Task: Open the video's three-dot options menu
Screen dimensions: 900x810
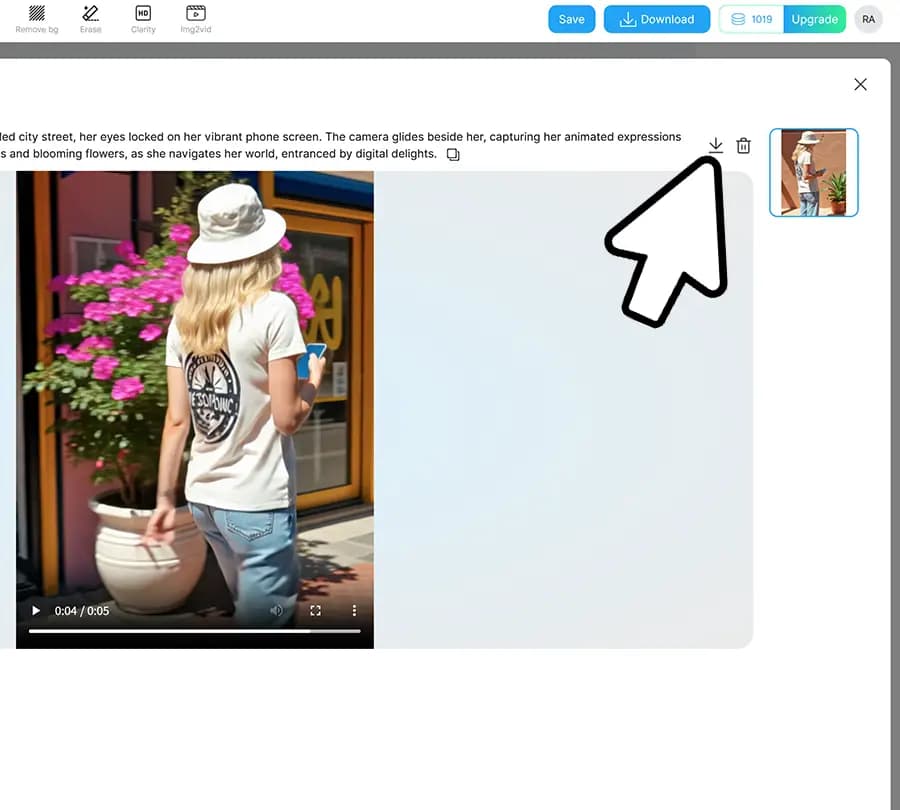Action: coord(354,610)
